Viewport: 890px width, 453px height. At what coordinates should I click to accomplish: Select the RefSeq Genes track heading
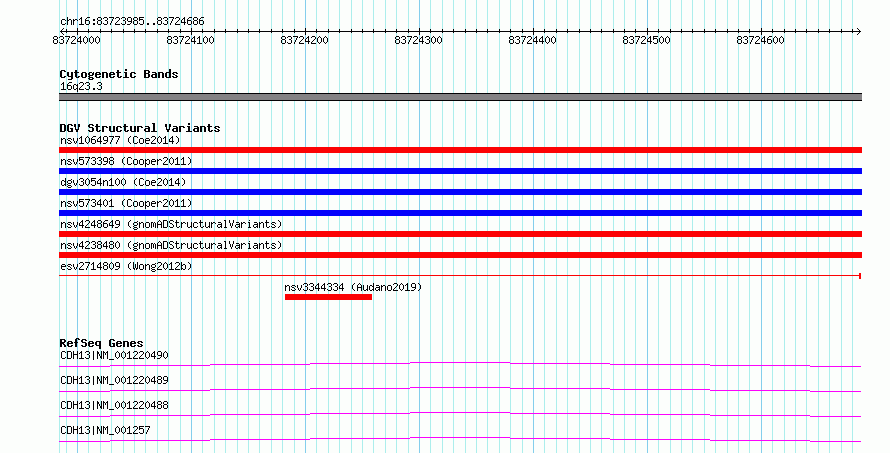(101, 343)
